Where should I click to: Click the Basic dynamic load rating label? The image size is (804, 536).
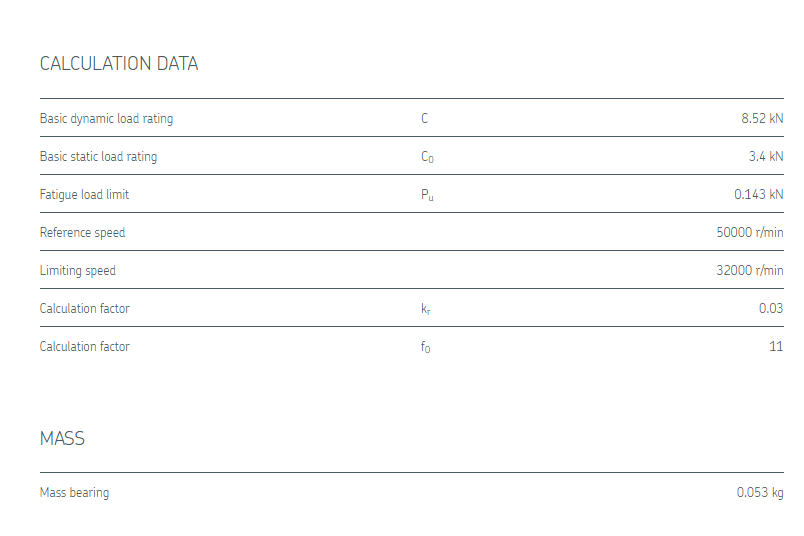(106, 119)
